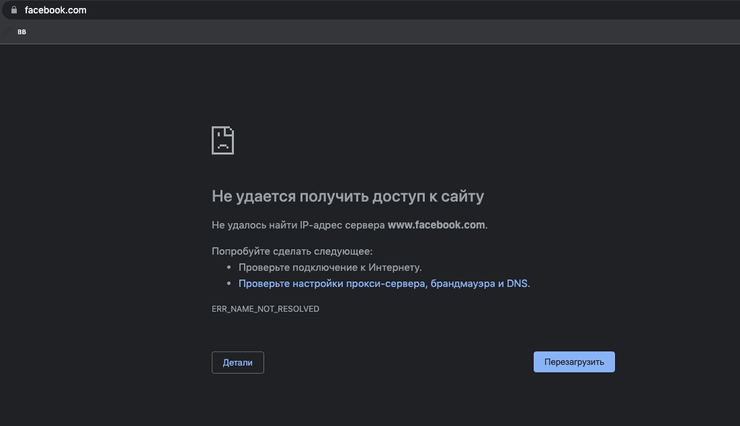Viewport: 740px width, 426px height.
Task: Click the Перезагрузить reload button
Action: click(x=574, y=362)
